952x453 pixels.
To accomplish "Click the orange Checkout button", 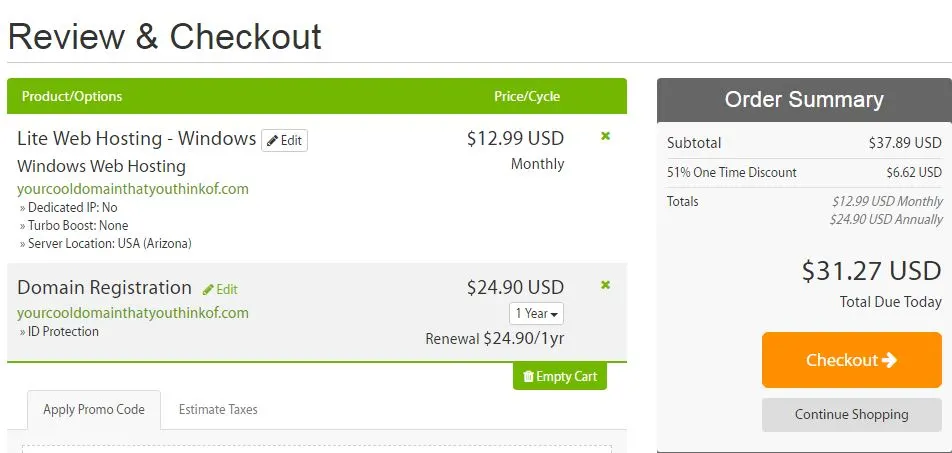I will [x=851, y=360].
